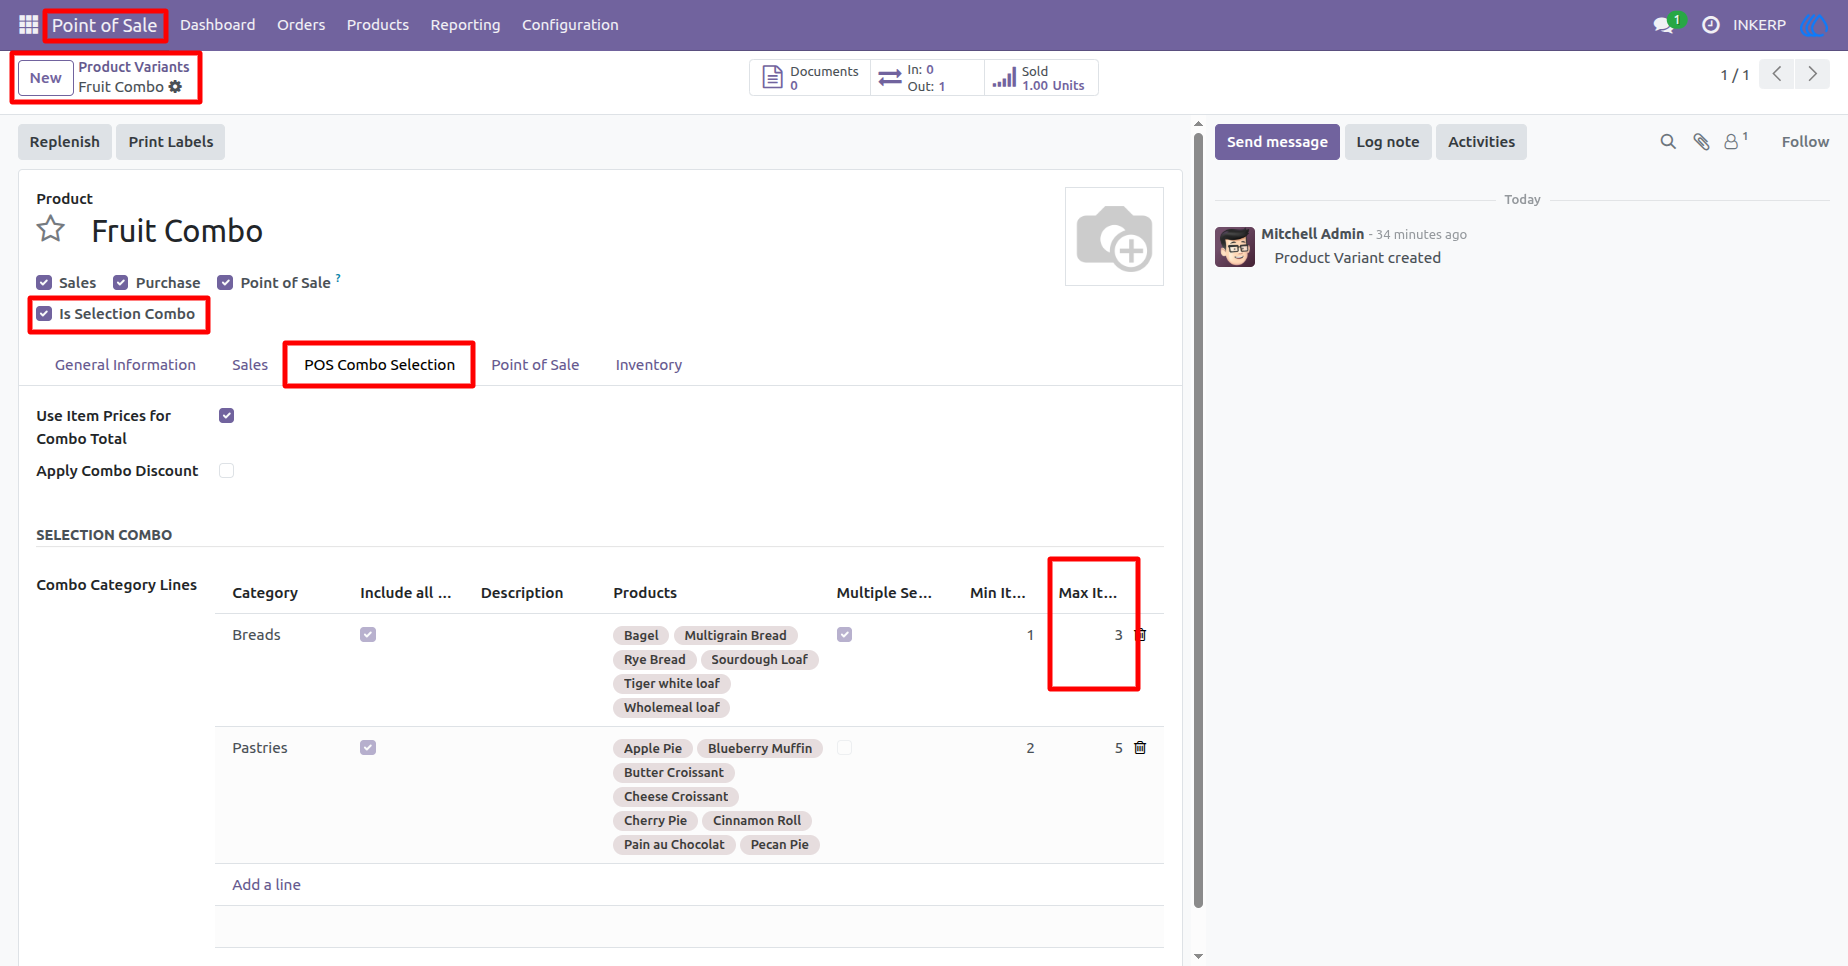Search messages in chatter

pos(1668,142)
